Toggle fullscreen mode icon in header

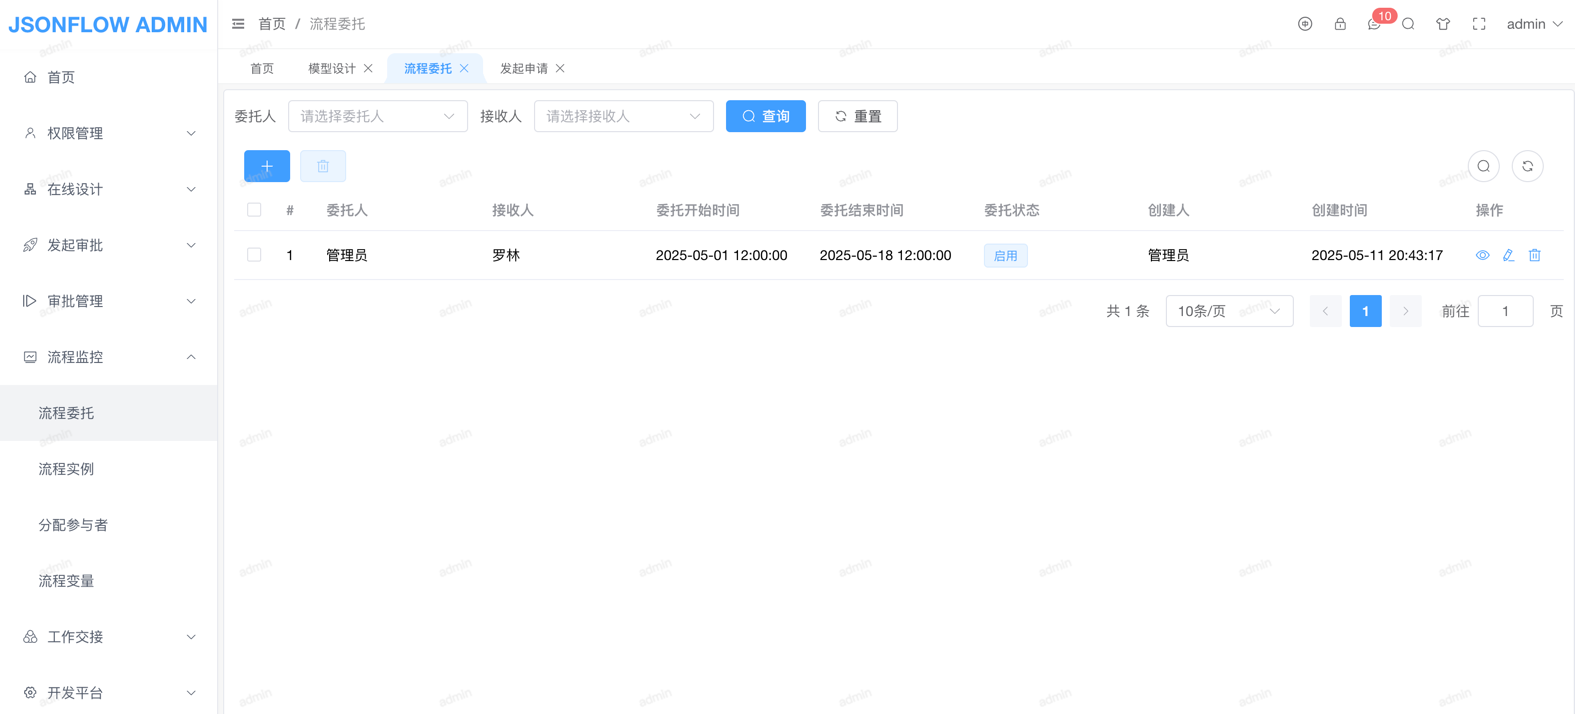tap(1478, 24)
